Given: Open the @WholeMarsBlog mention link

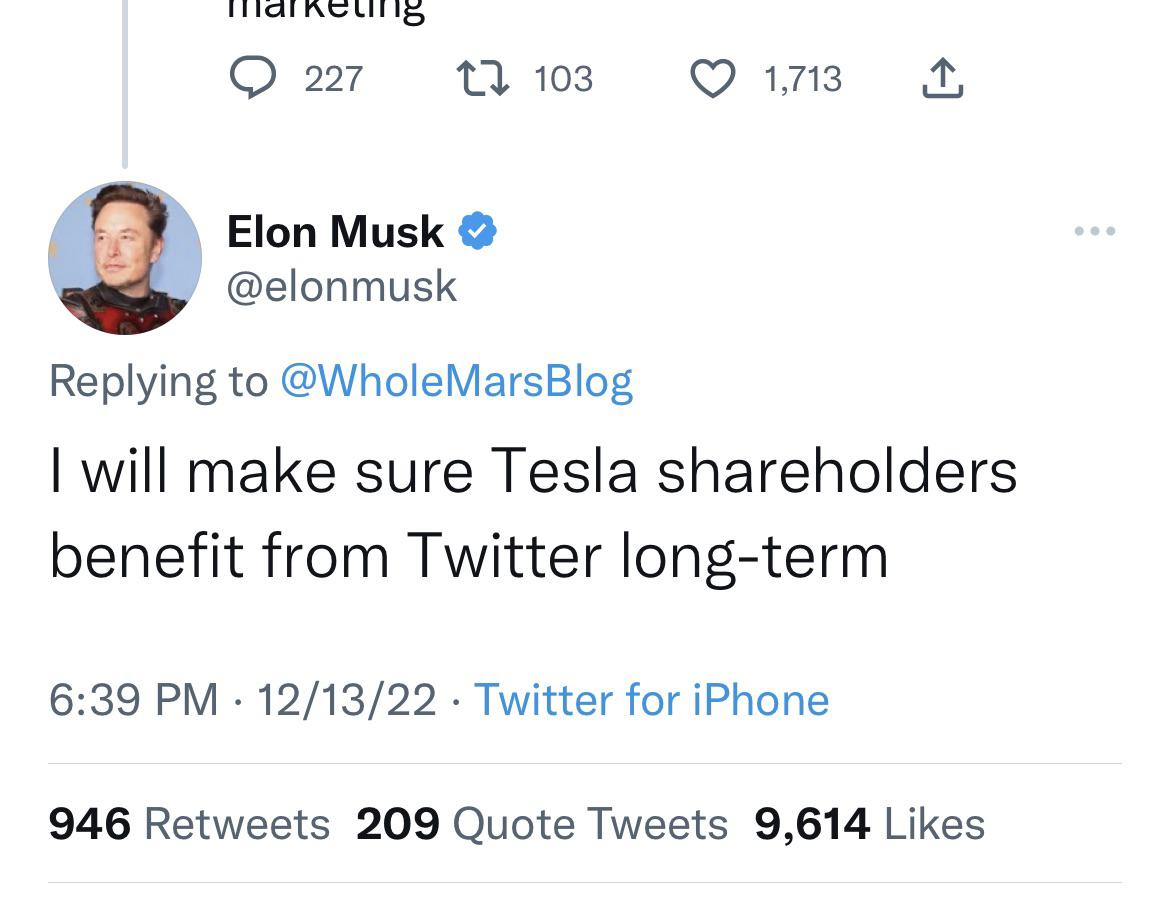Looking at the screenshot, I should (456, 381).
